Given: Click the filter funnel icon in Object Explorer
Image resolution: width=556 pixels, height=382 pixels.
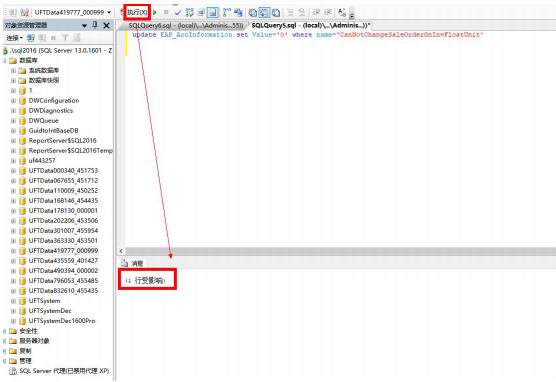Looking at the screenshot, I should [65, 38].
